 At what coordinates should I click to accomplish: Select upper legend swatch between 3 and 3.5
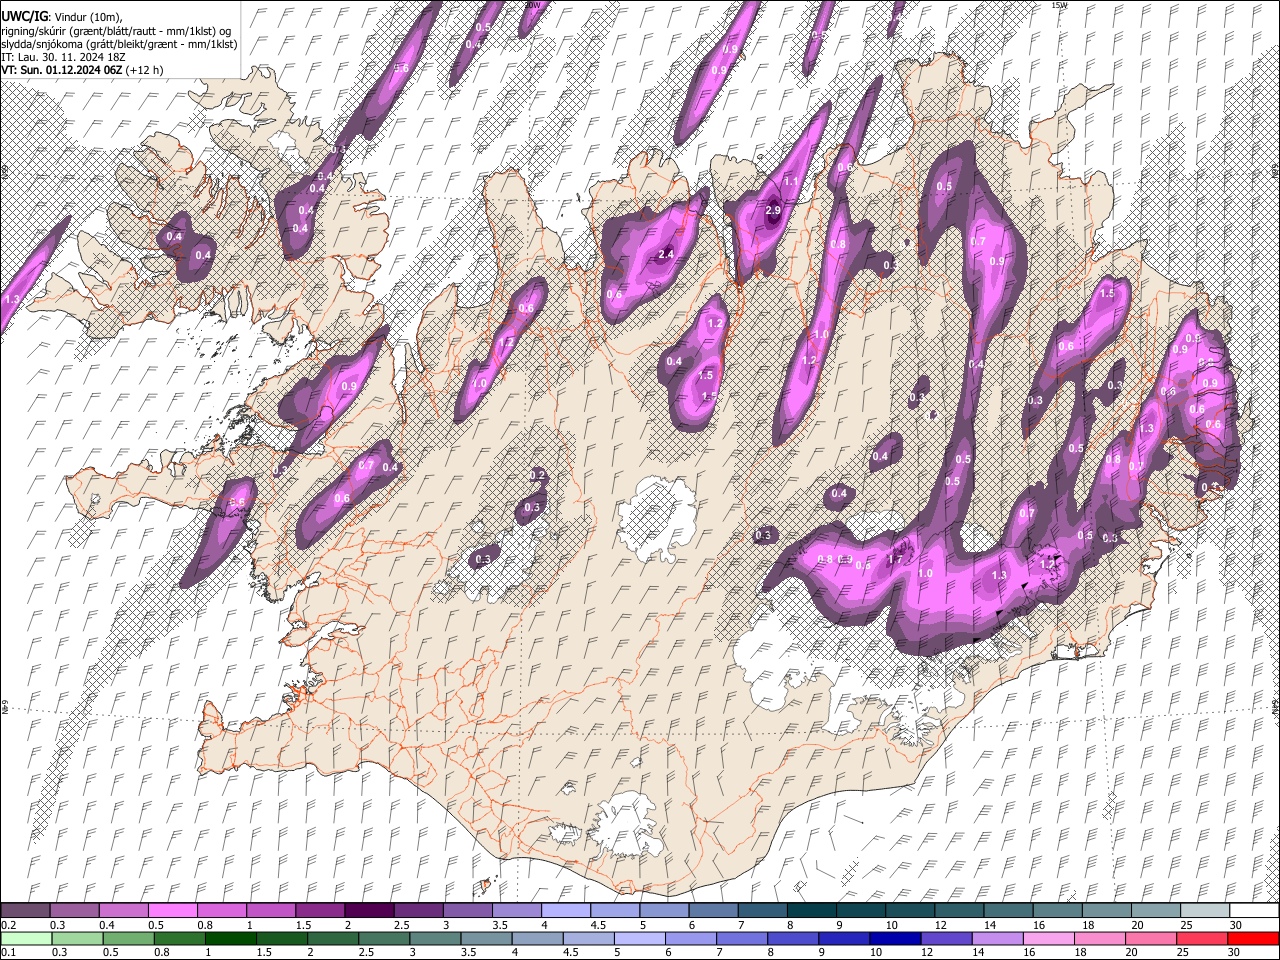coord(467,911)
